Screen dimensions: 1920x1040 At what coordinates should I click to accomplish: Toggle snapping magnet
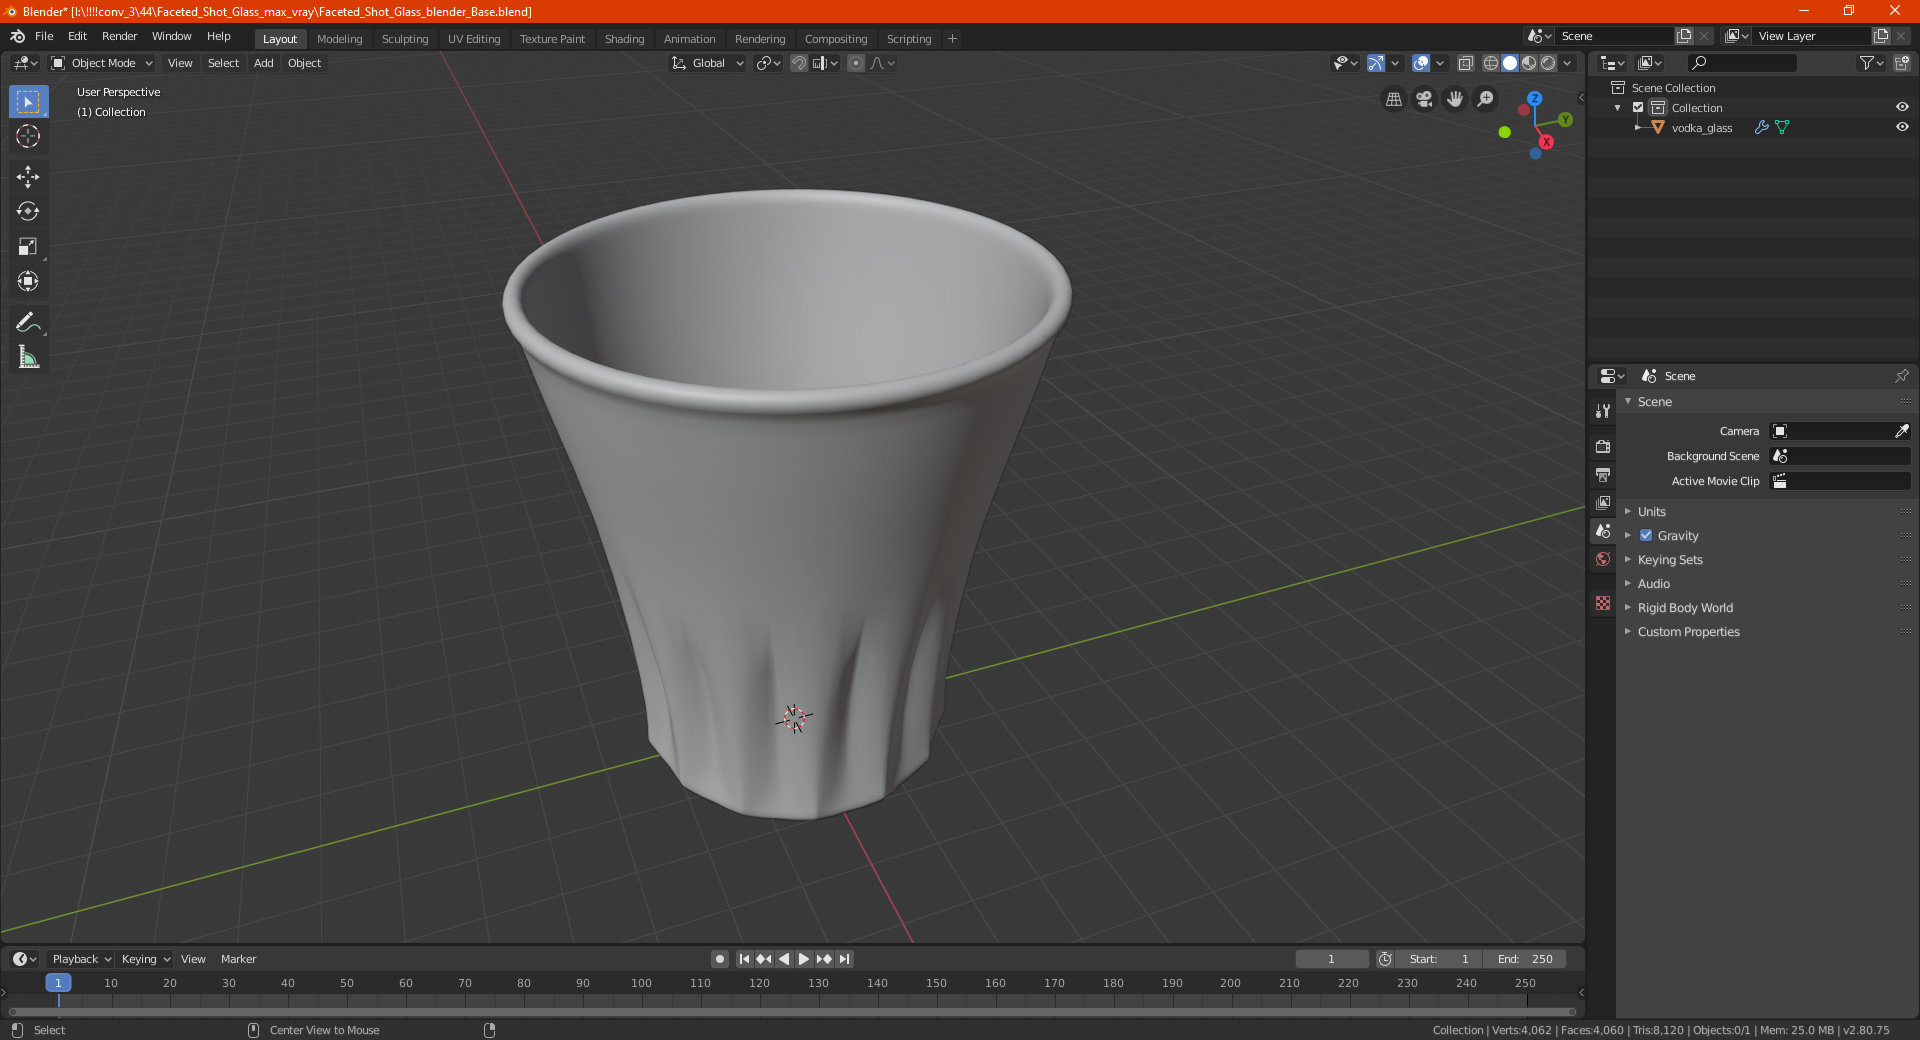pos(799,63)
